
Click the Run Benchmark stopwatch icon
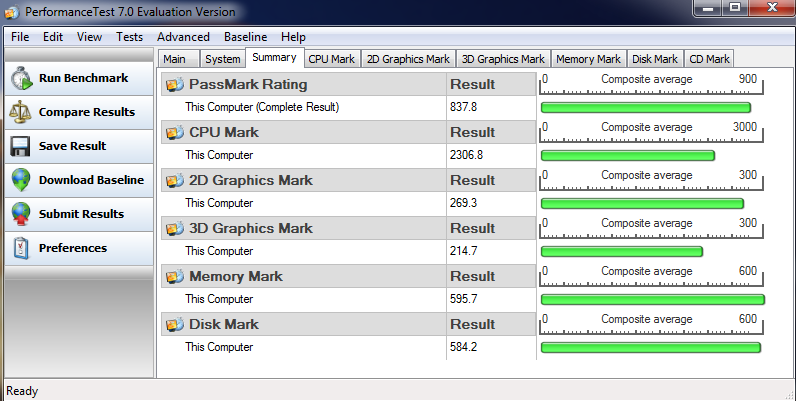(x=21, y=78)
